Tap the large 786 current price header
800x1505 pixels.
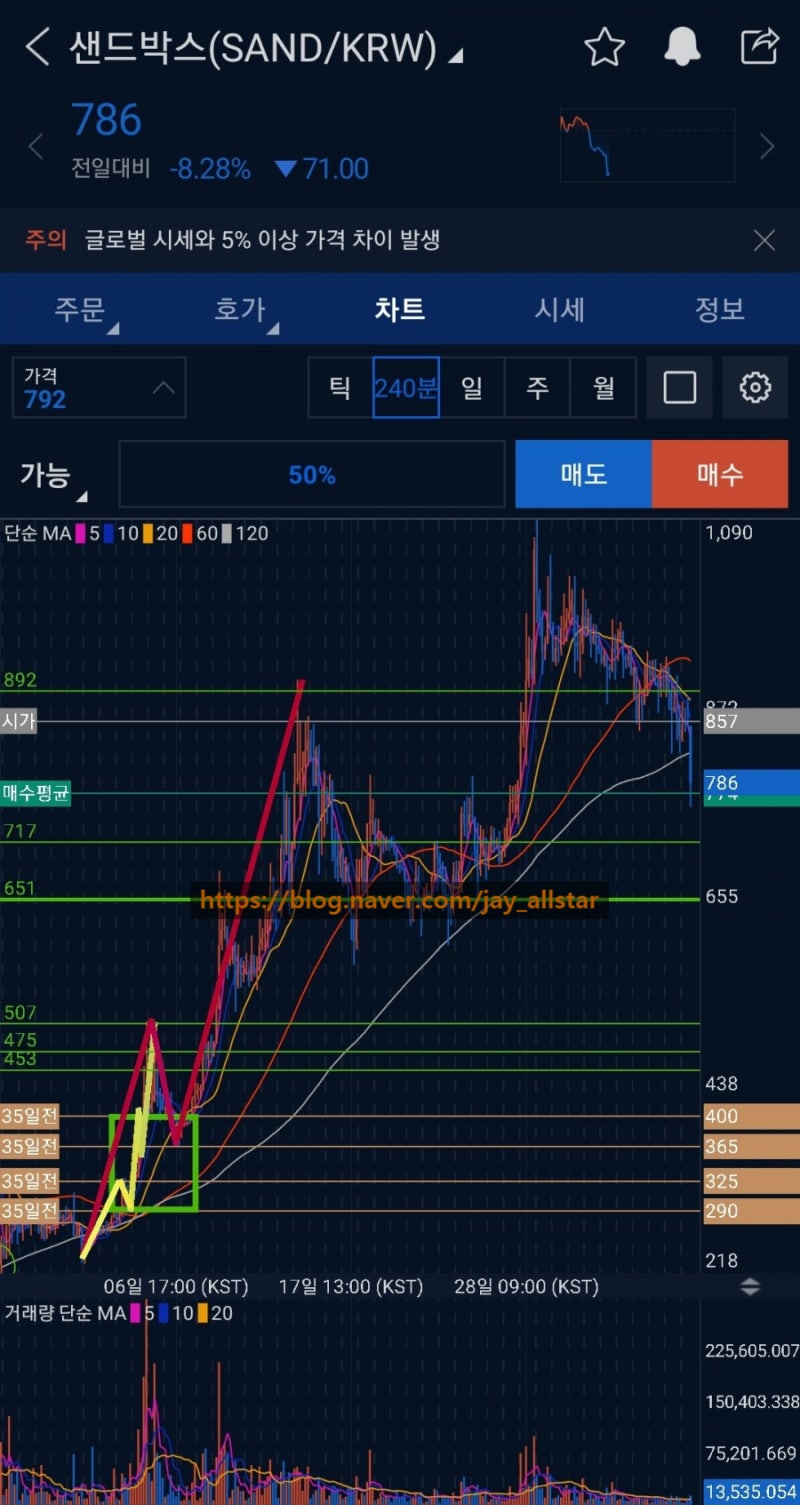106,121
